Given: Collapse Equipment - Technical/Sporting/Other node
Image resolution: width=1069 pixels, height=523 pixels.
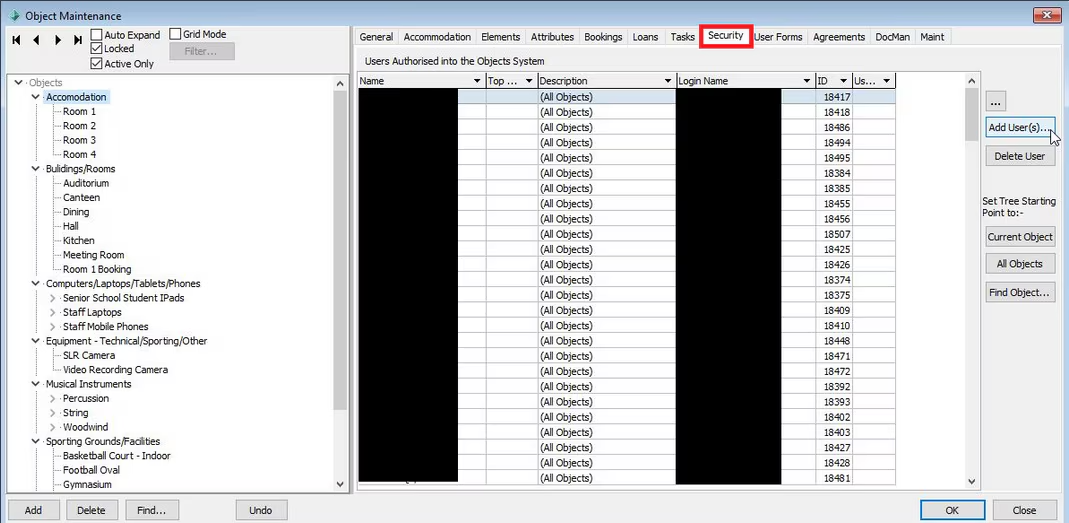Looking at the screenshot, I should click(x=35, y=341).
